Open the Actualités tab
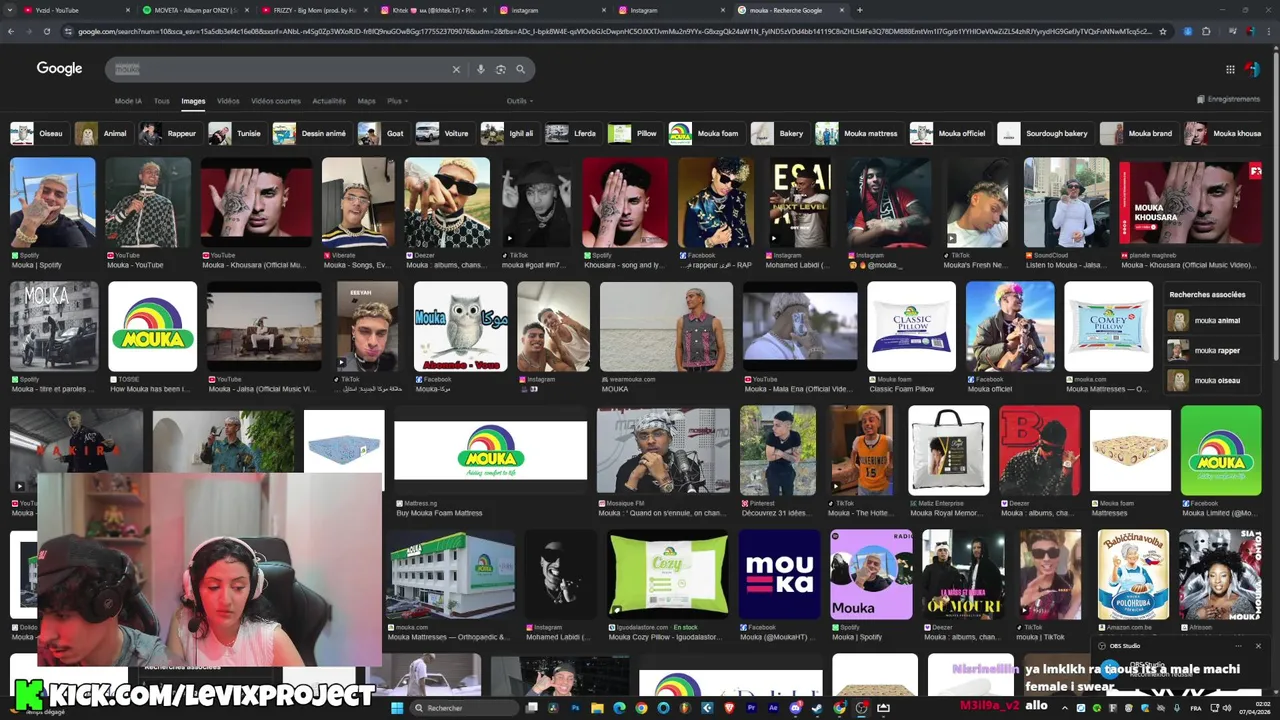The width and height of the screenshot is (1280, 720). point(329,101)
